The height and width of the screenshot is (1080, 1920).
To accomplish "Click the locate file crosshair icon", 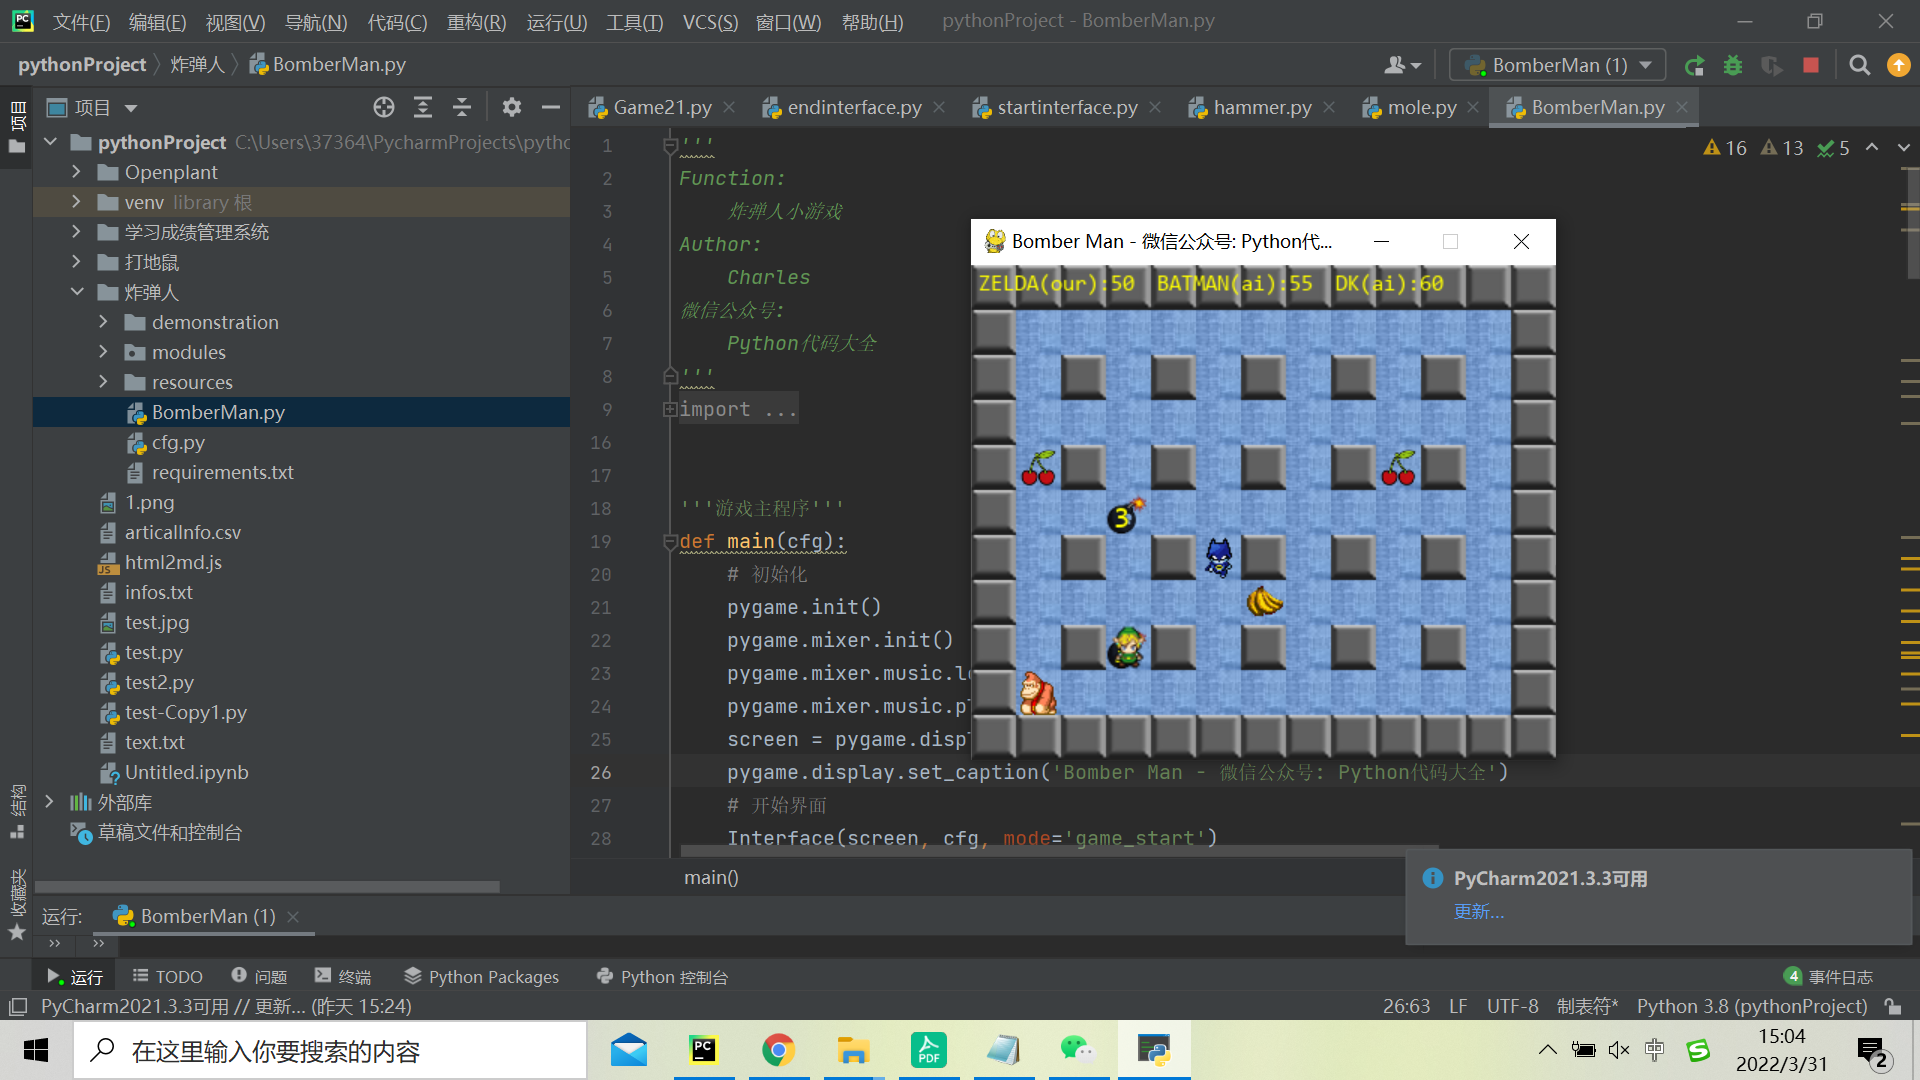I will tap(384, 107).
